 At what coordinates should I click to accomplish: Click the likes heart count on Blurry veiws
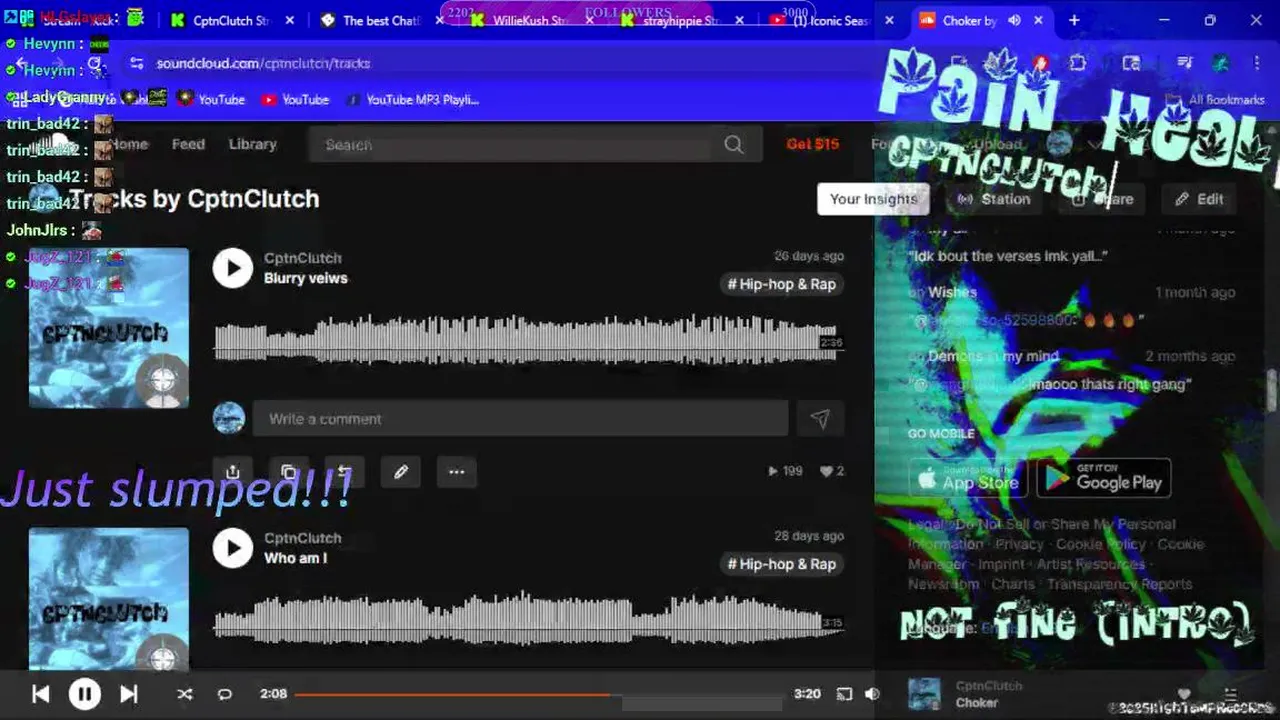coord(832,471)
